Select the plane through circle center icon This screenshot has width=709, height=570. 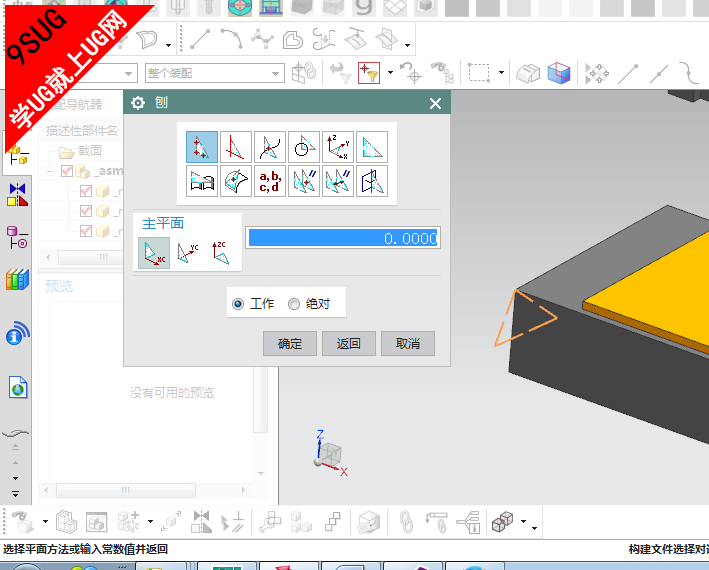coord(304,147)
